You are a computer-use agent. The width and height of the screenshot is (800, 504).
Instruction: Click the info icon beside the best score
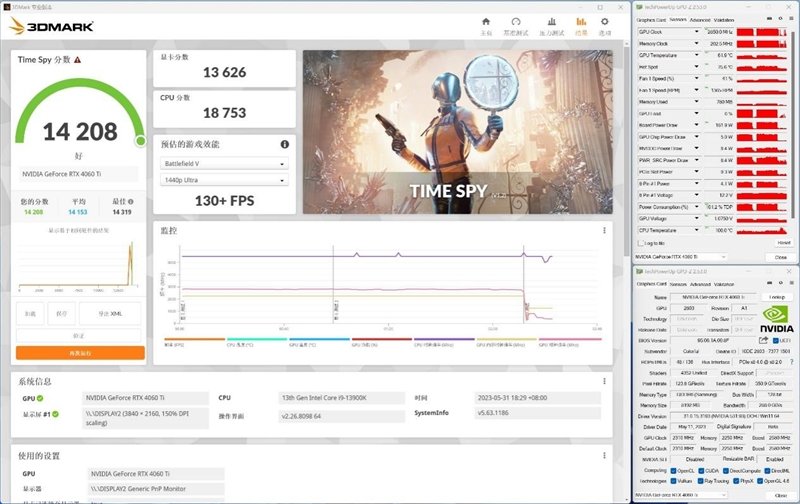131,201
